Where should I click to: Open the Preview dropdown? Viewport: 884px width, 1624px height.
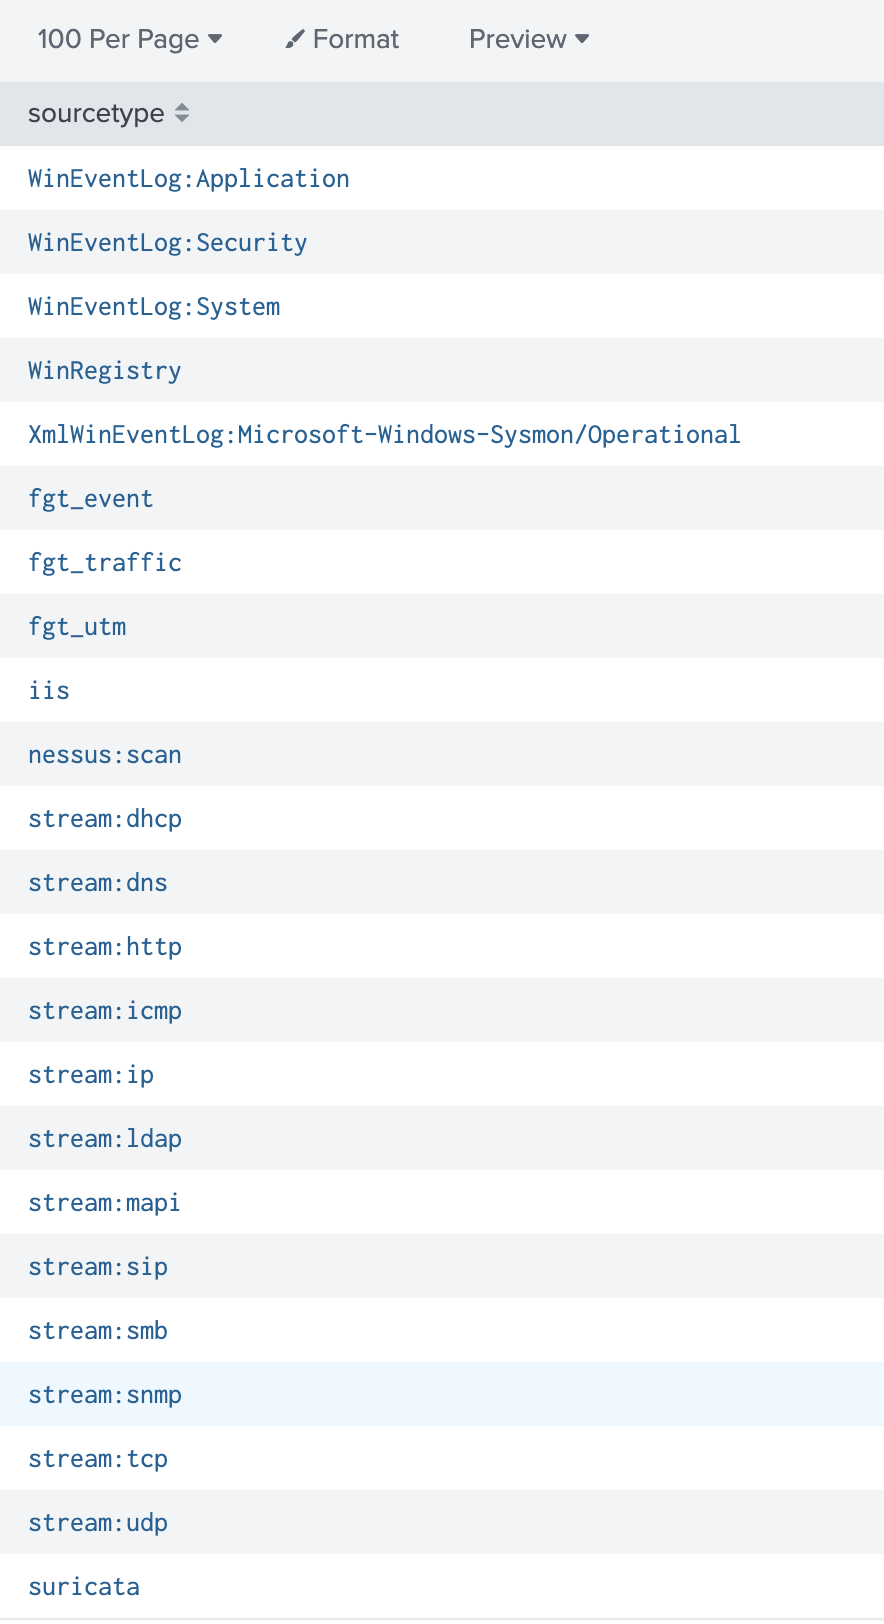(x=528, y=39)
